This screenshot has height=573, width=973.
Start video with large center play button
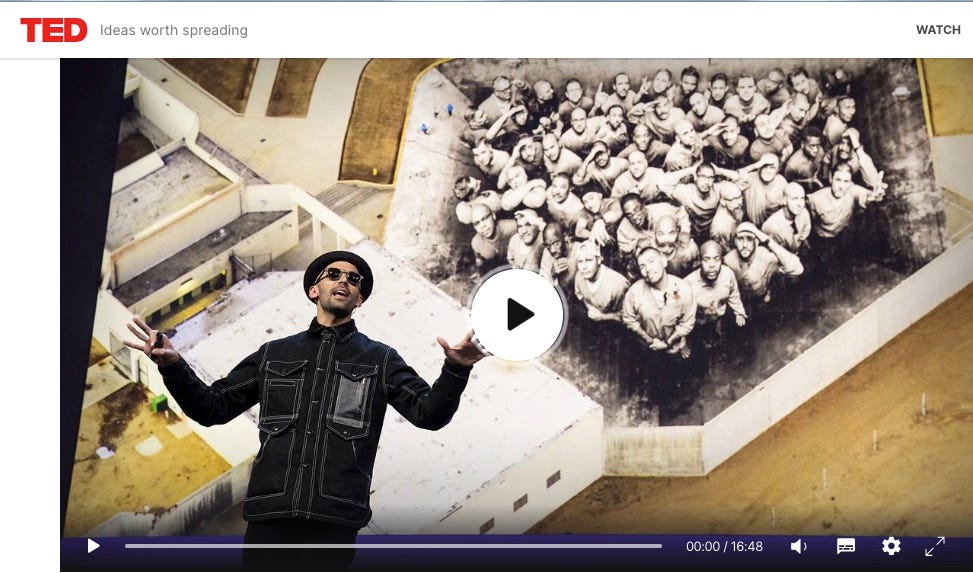(x=518, y=315)
